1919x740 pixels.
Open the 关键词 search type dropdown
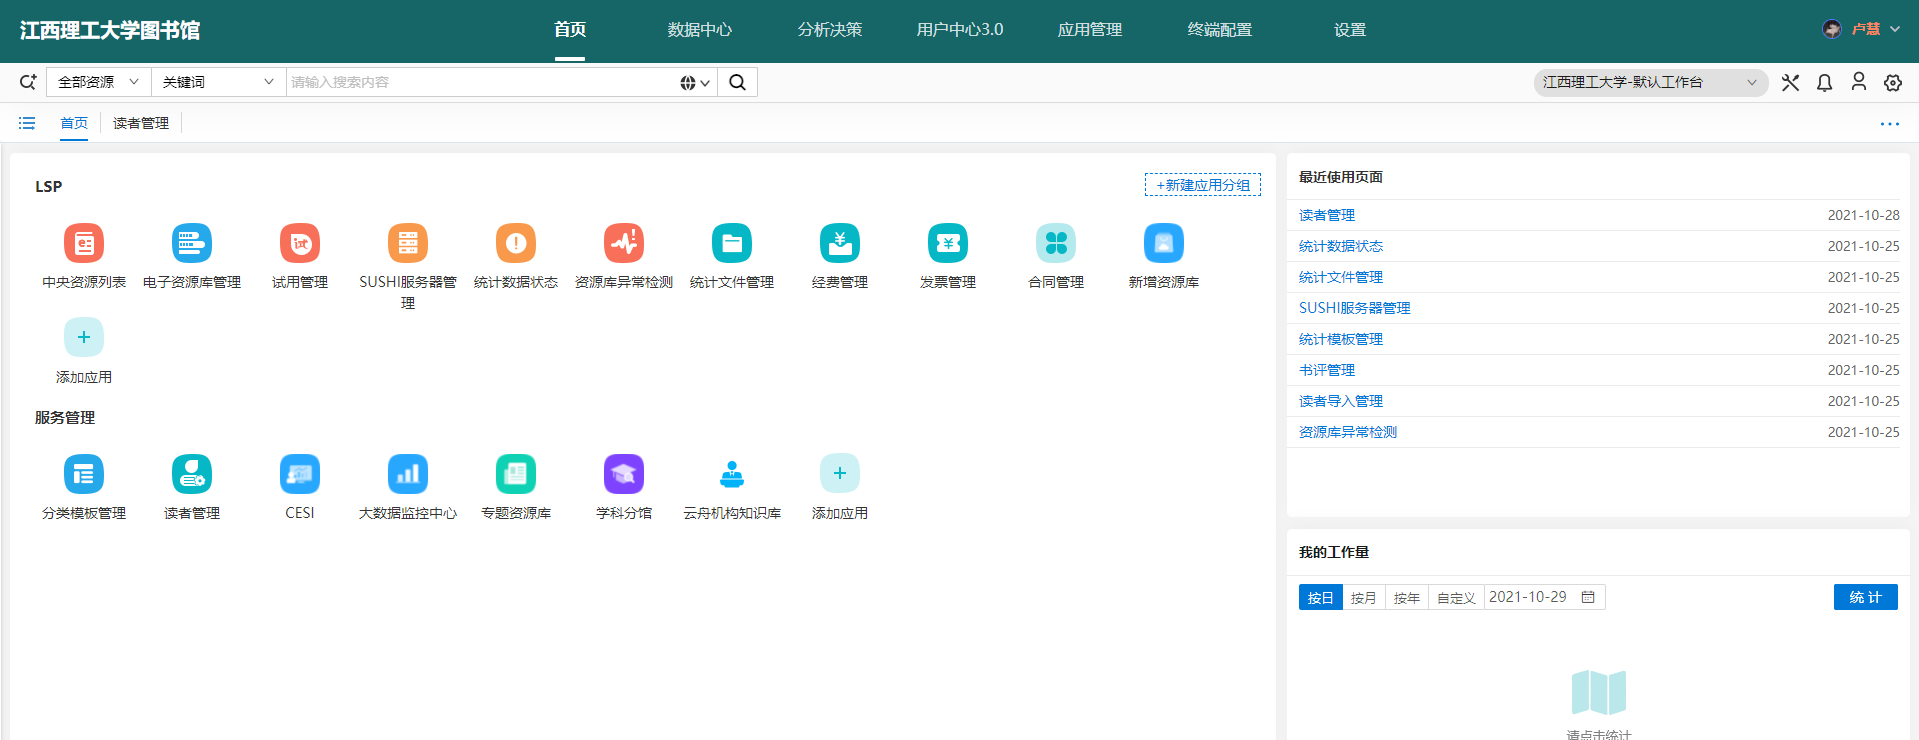(217, 82)
